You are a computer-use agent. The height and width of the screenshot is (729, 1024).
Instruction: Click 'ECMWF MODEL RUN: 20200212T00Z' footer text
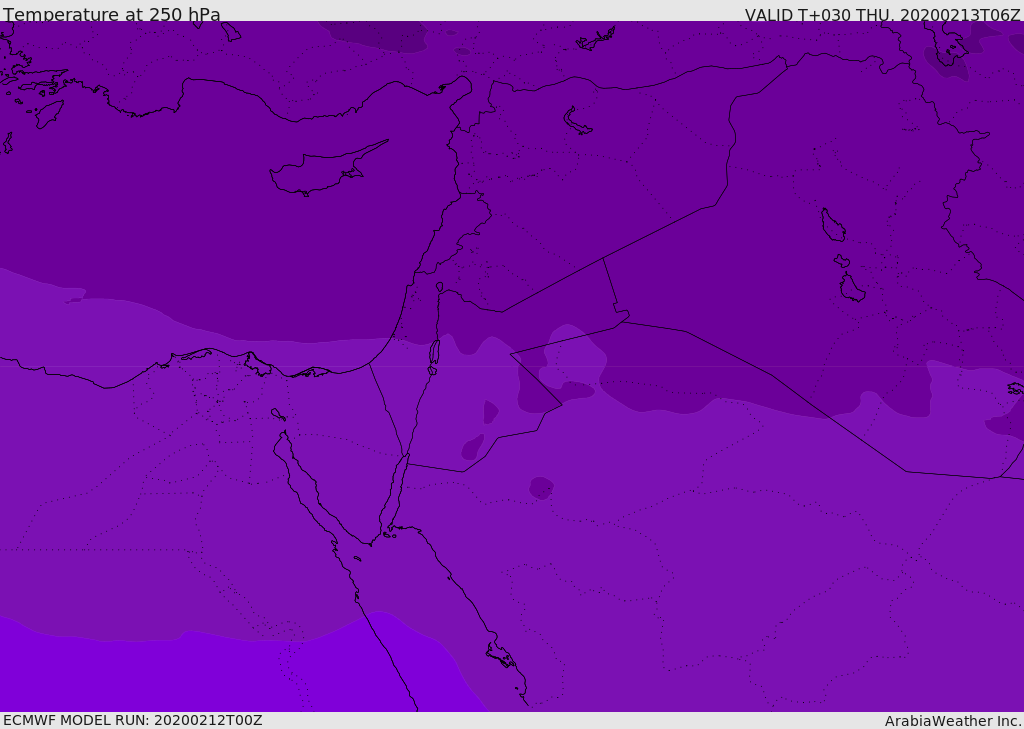(133, 720)
